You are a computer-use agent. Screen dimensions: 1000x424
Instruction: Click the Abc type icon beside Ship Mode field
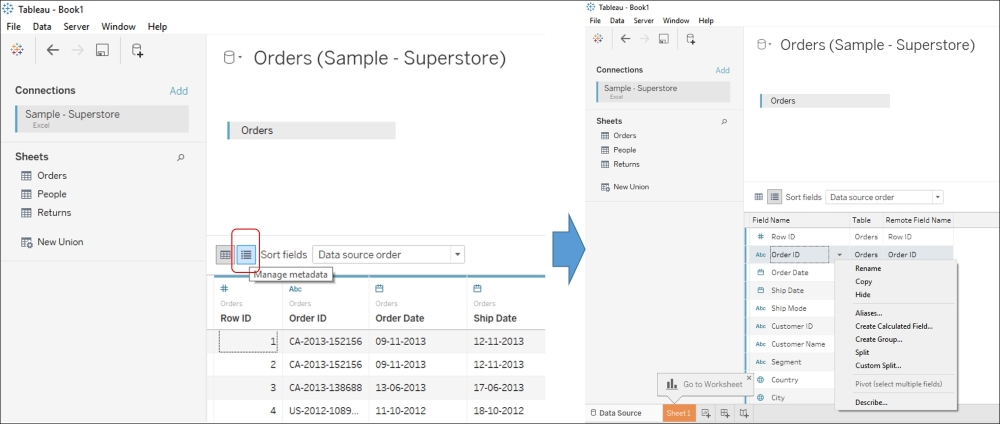(760, 308)
